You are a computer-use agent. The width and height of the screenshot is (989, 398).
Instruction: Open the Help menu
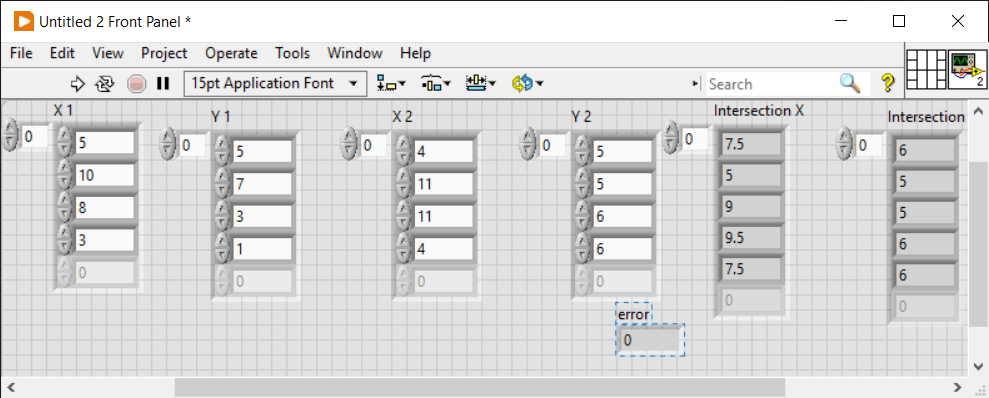pos(416,54)
